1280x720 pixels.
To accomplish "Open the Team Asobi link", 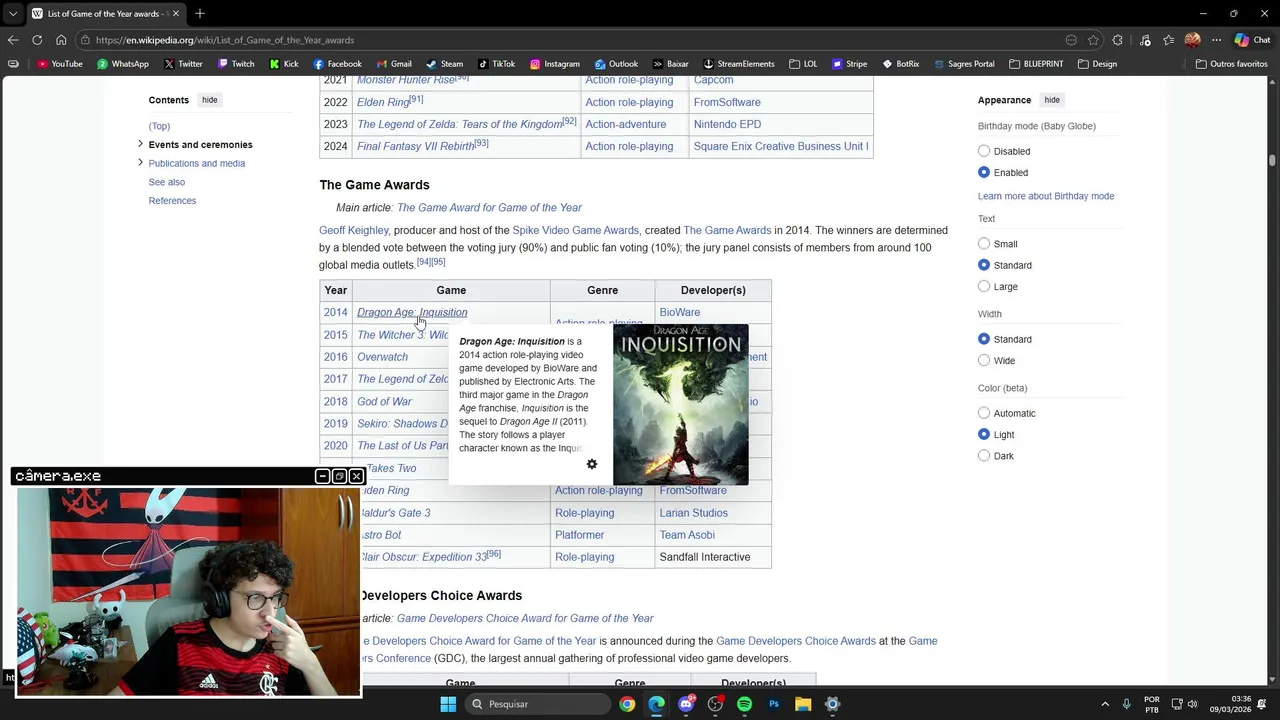I will pos(687,535).
